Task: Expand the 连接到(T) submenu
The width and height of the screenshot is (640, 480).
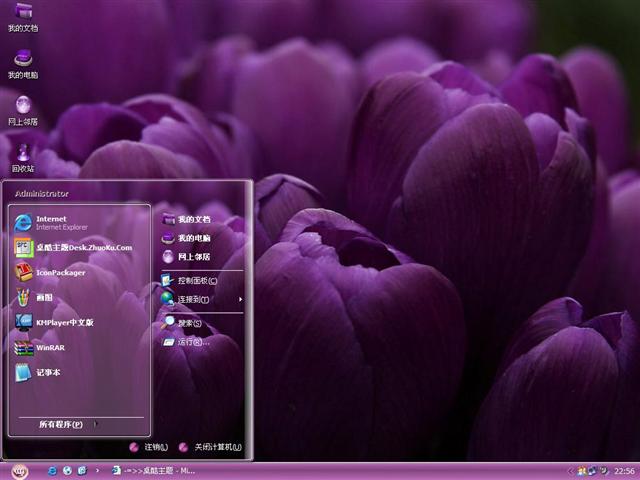Action: [195, 299]
